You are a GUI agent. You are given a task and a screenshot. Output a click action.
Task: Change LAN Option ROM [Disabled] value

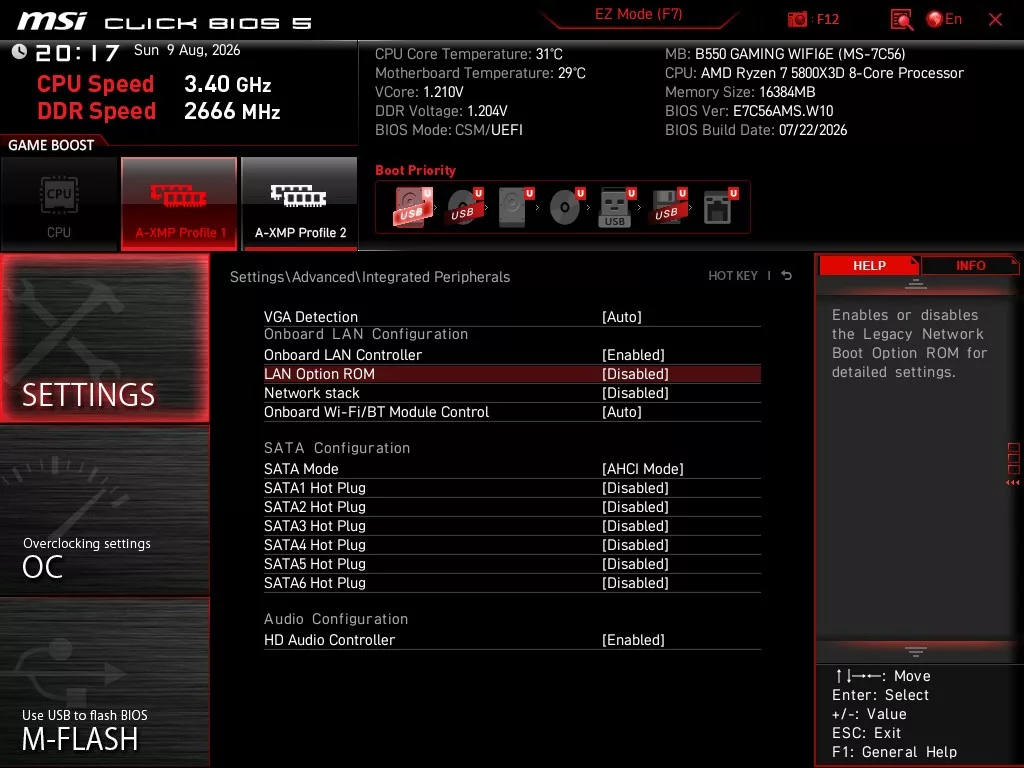[x=635, y=374]
